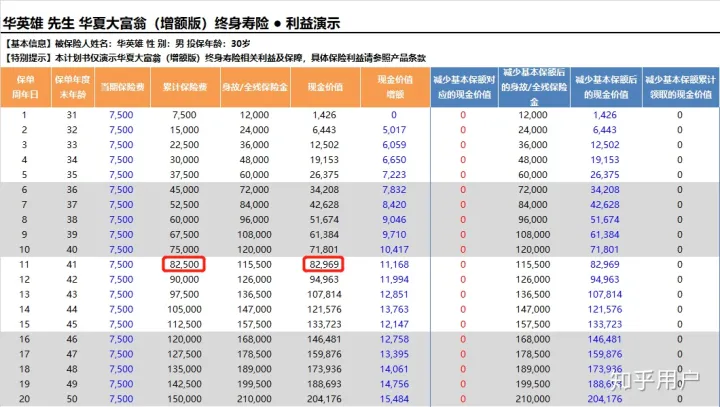This screenshot has width=720, height=407.
Task: Click blue 1,426 under 减少基本保额后的现金价值
Action: coord(605,115)
